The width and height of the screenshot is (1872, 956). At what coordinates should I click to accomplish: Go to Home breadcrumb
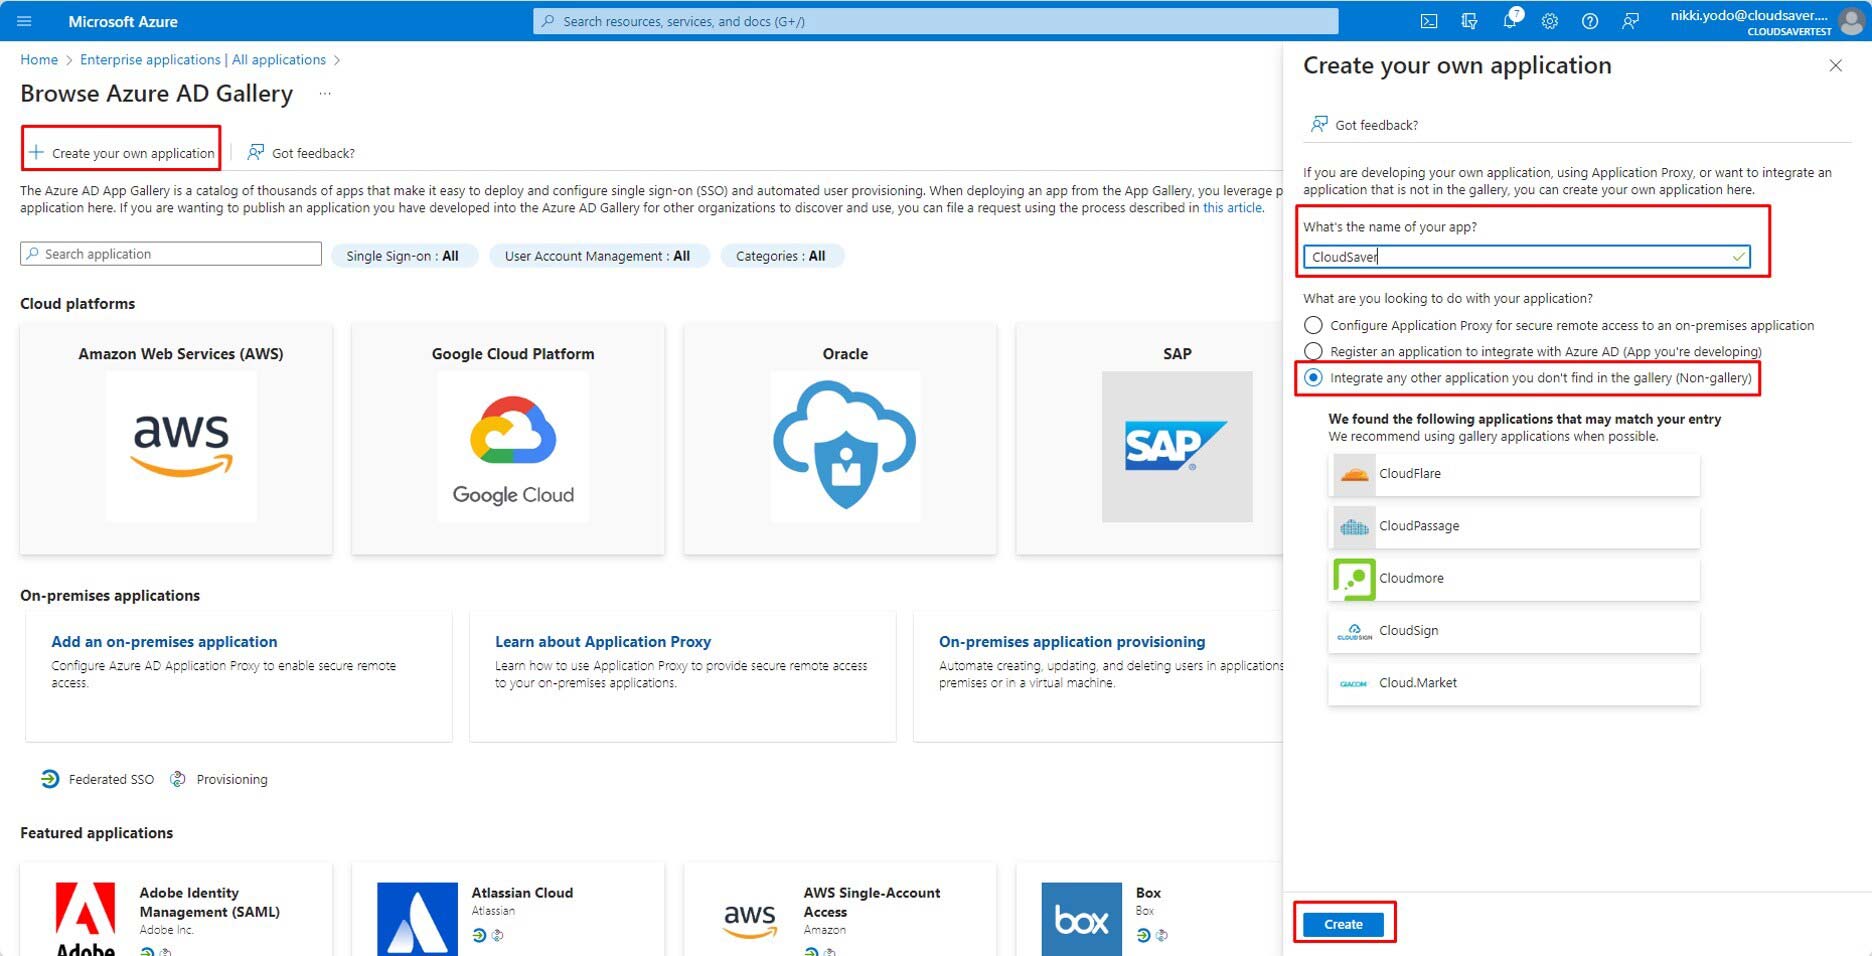[x=39, y=60]
